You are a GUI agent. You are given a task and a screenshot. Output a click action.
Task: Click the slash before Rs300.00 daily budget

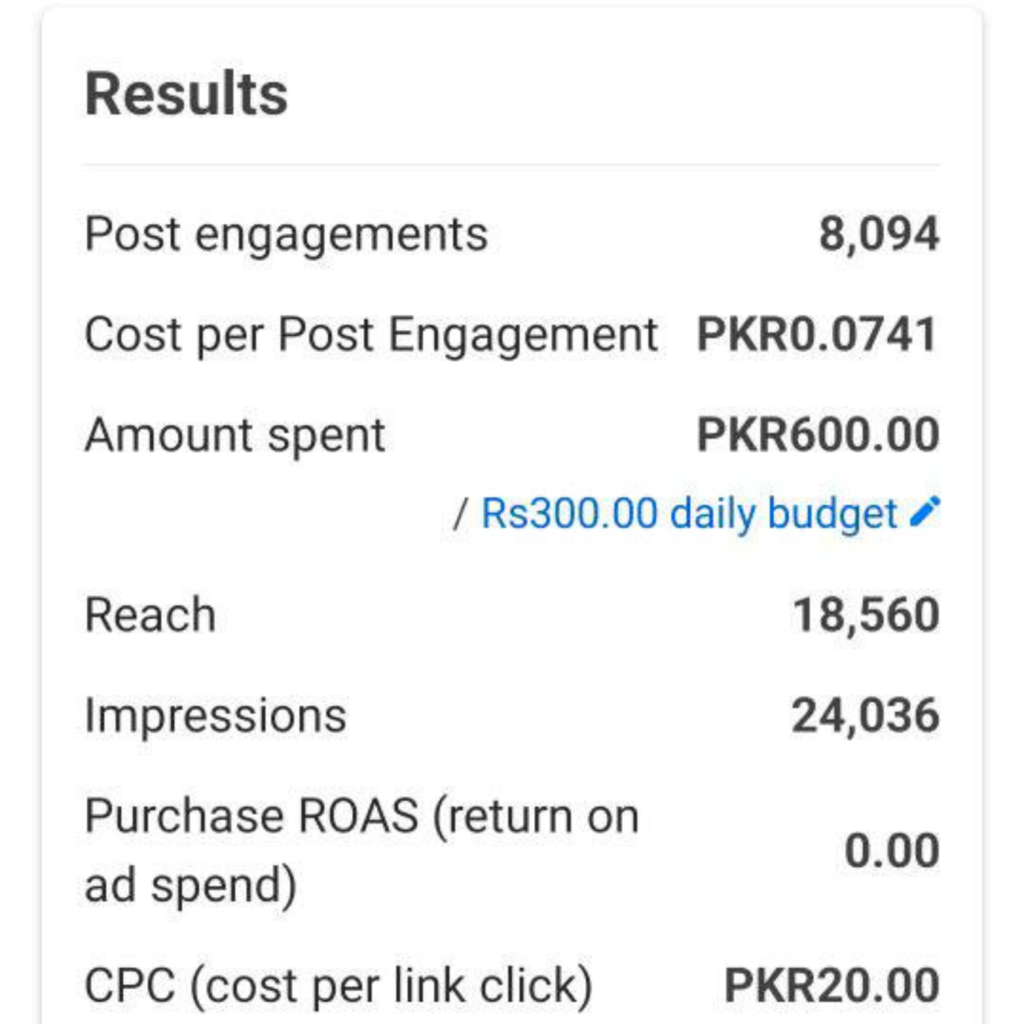point(460,514)
